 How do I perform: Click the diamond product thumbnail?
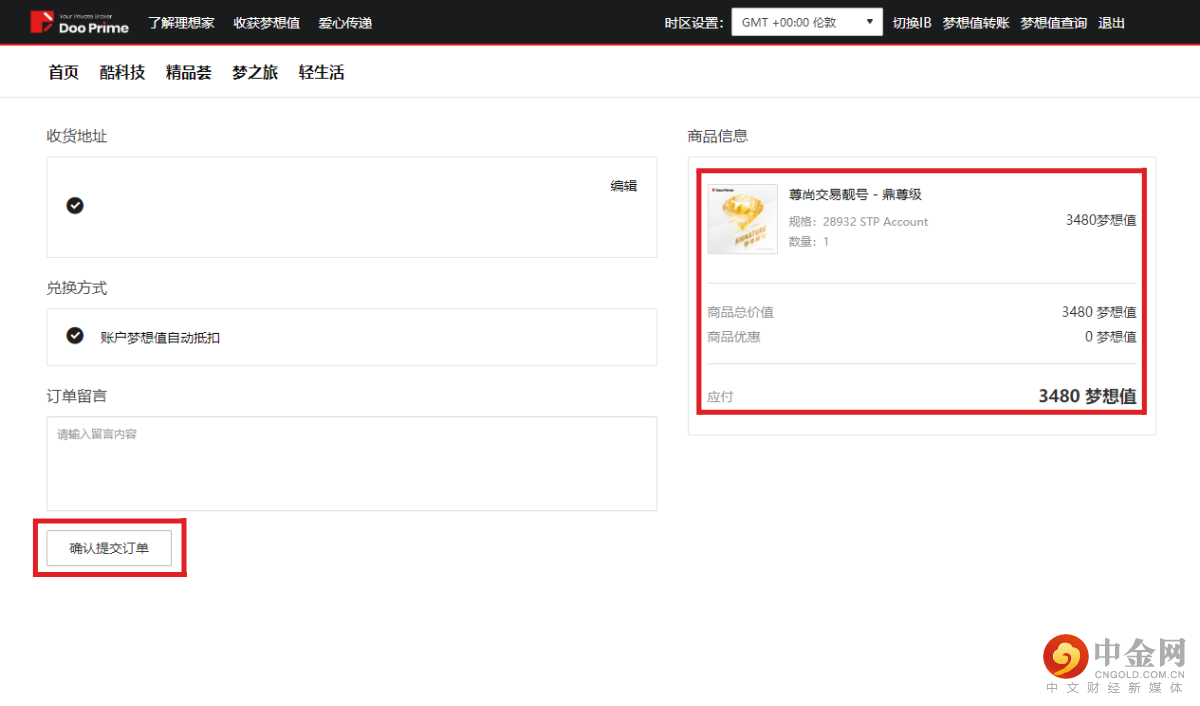click(743, 219)
